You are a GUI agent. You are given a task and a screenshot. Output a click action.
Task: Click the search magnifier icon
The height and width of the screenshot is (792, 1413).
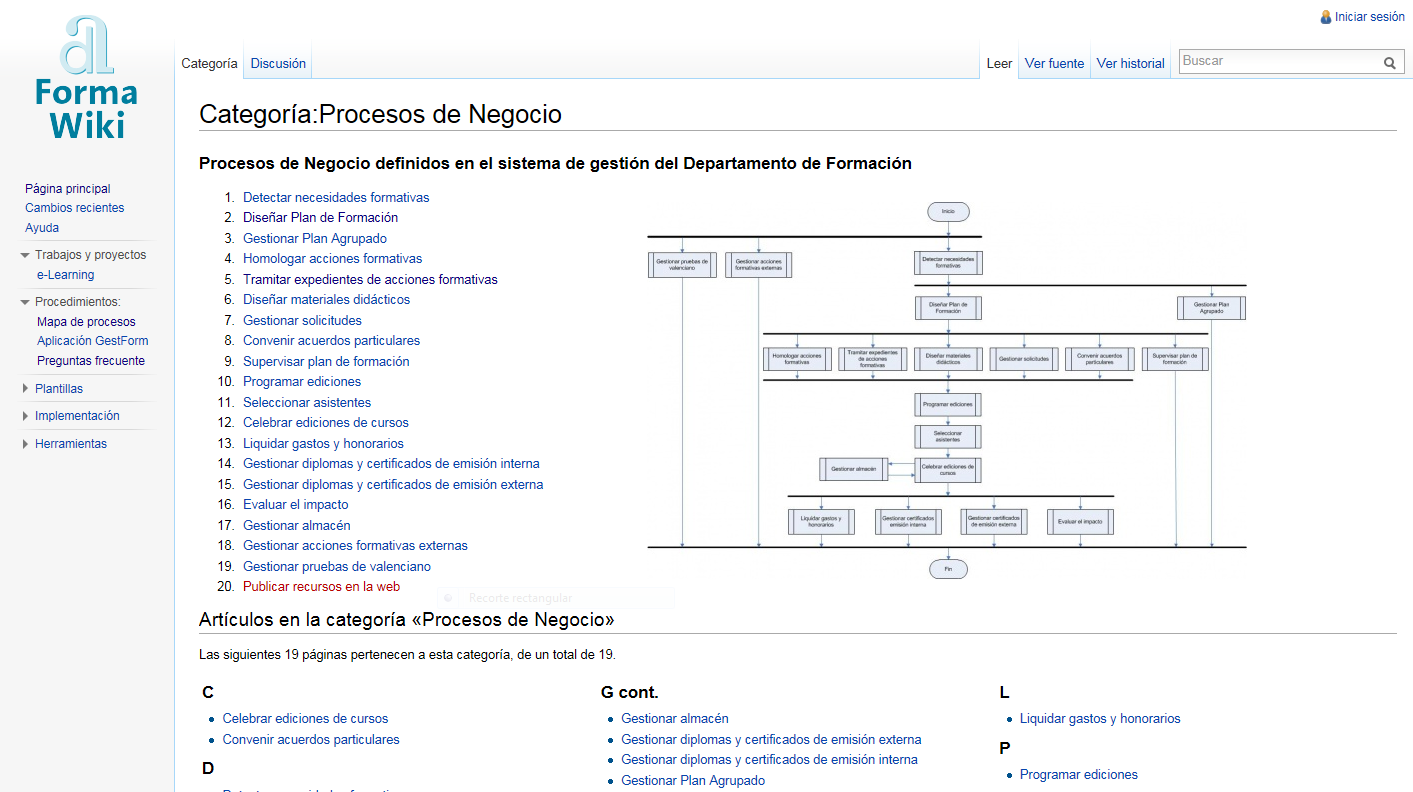(x=1389, y=63)
